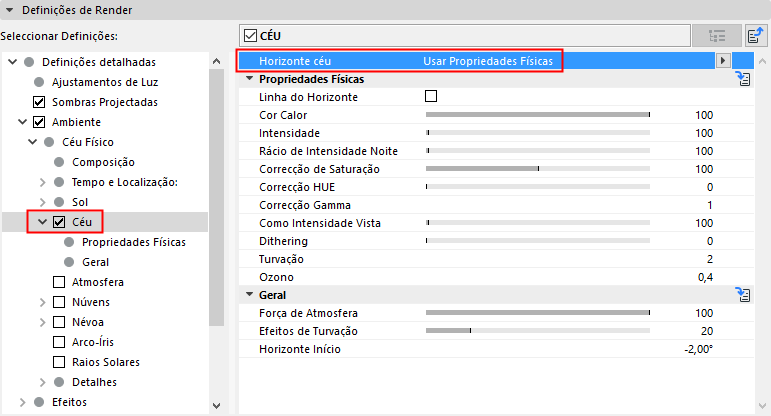Screen dimensions: 771x416
Task: Click the Dithering slider
Action: tap(538, 241)
